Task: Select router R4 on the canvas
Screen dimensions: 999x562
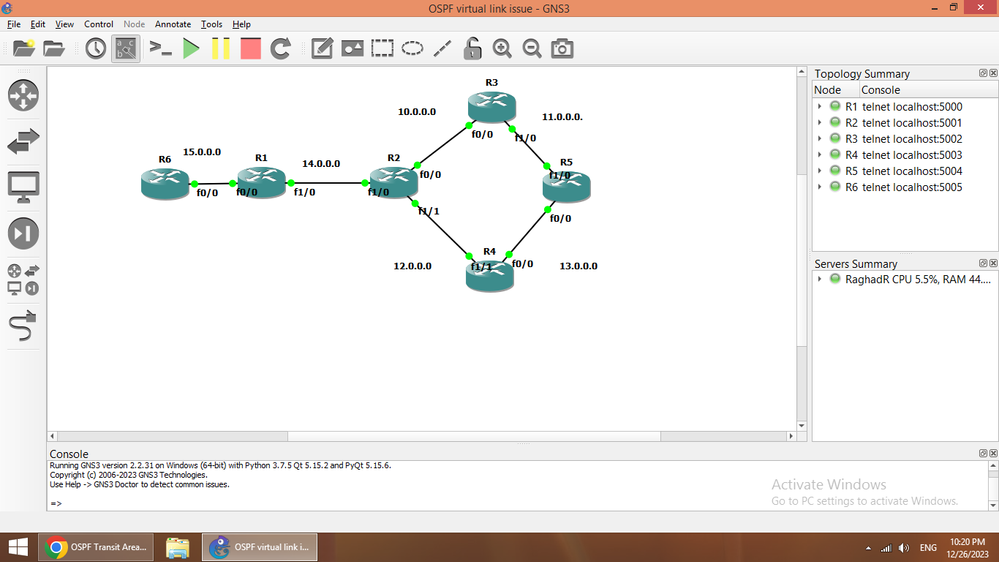Action: (x=489, y=276)
